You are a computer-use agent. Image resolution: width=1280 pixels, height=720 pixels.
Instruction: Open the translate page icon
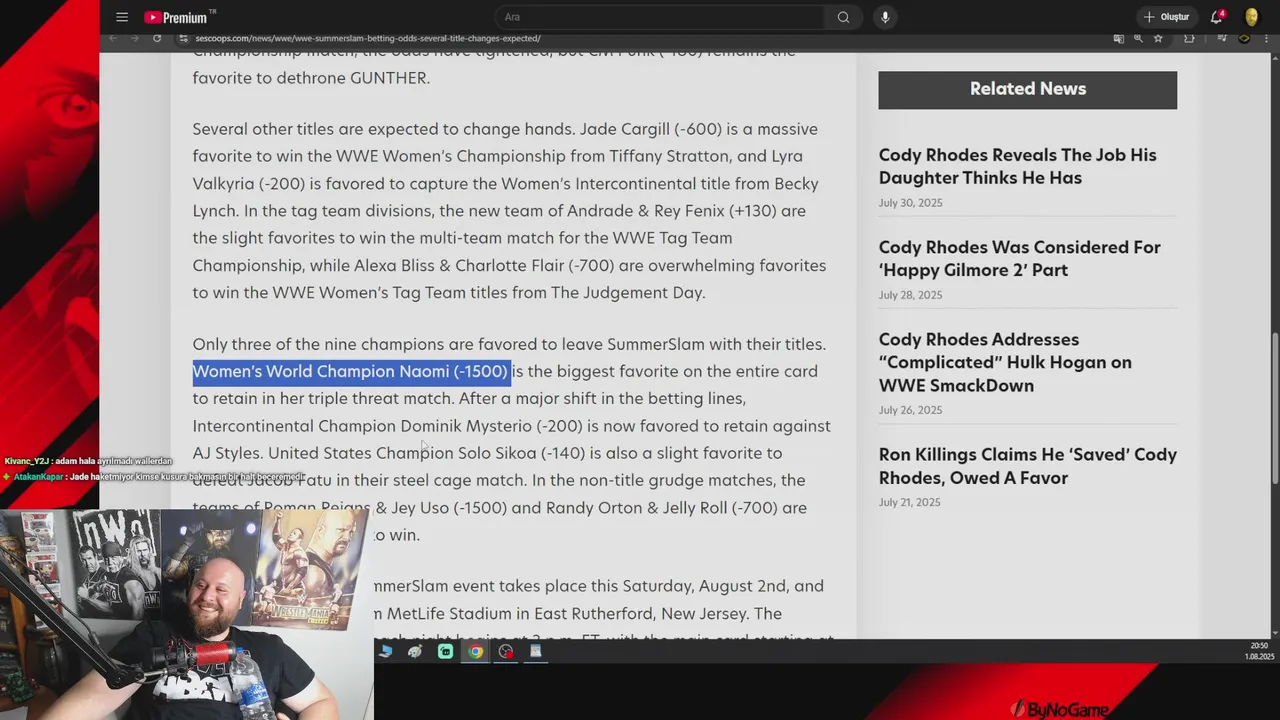point(1118,38)
